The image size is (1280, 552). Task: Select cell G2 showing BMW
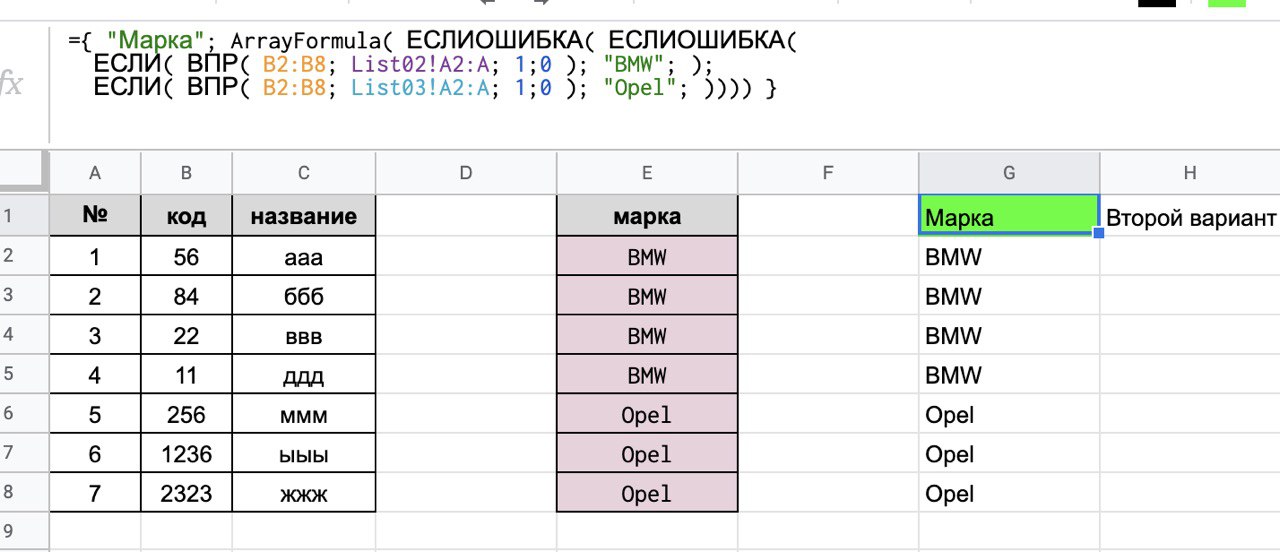tap(1009, 257)
